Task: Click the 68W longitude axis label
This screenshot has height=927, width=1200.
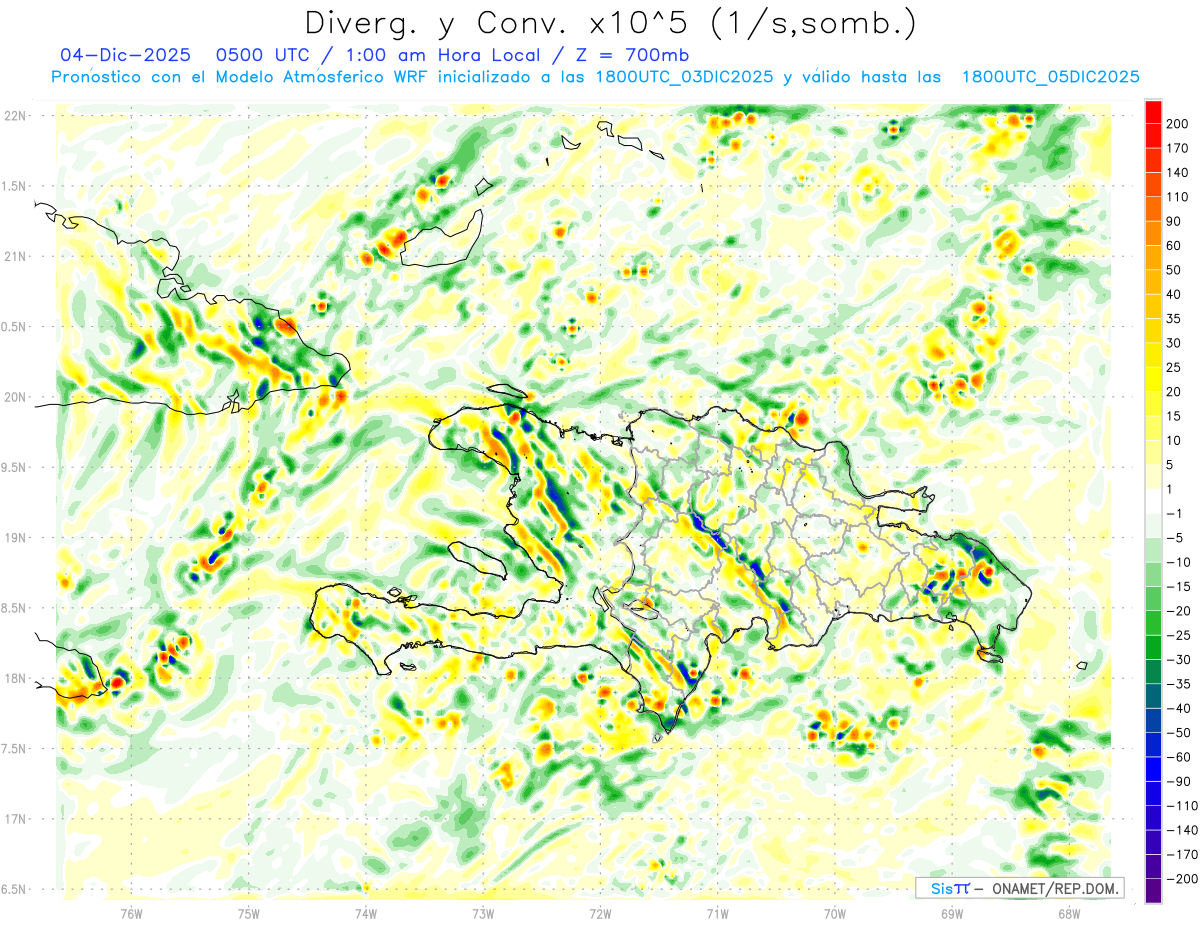Action: [x=1069, y=913]
